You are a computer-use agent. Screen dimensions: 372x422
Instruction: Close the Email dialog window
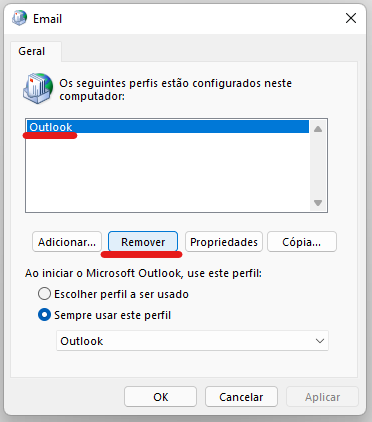click(351, 18)
